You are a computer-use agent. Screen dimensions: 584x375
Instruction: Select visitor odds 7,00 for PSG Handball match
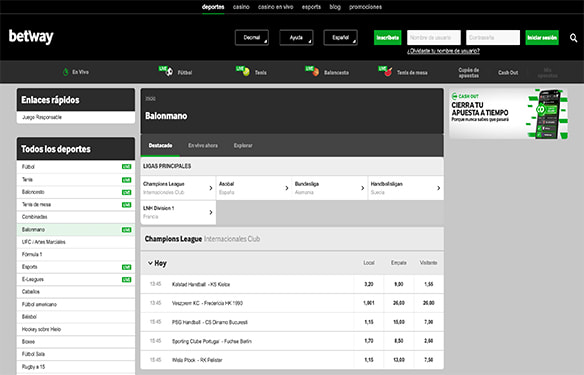(429, 322)
